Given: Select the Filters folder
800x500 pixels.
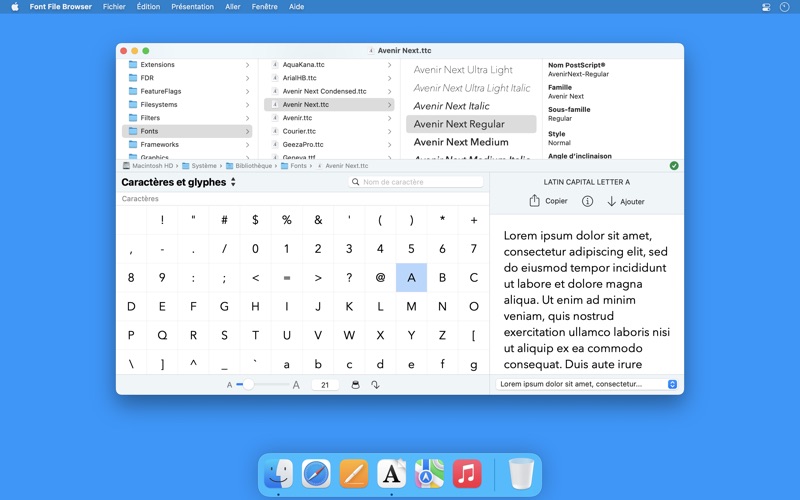Looking at the screenshot, I should click(187, 118).
